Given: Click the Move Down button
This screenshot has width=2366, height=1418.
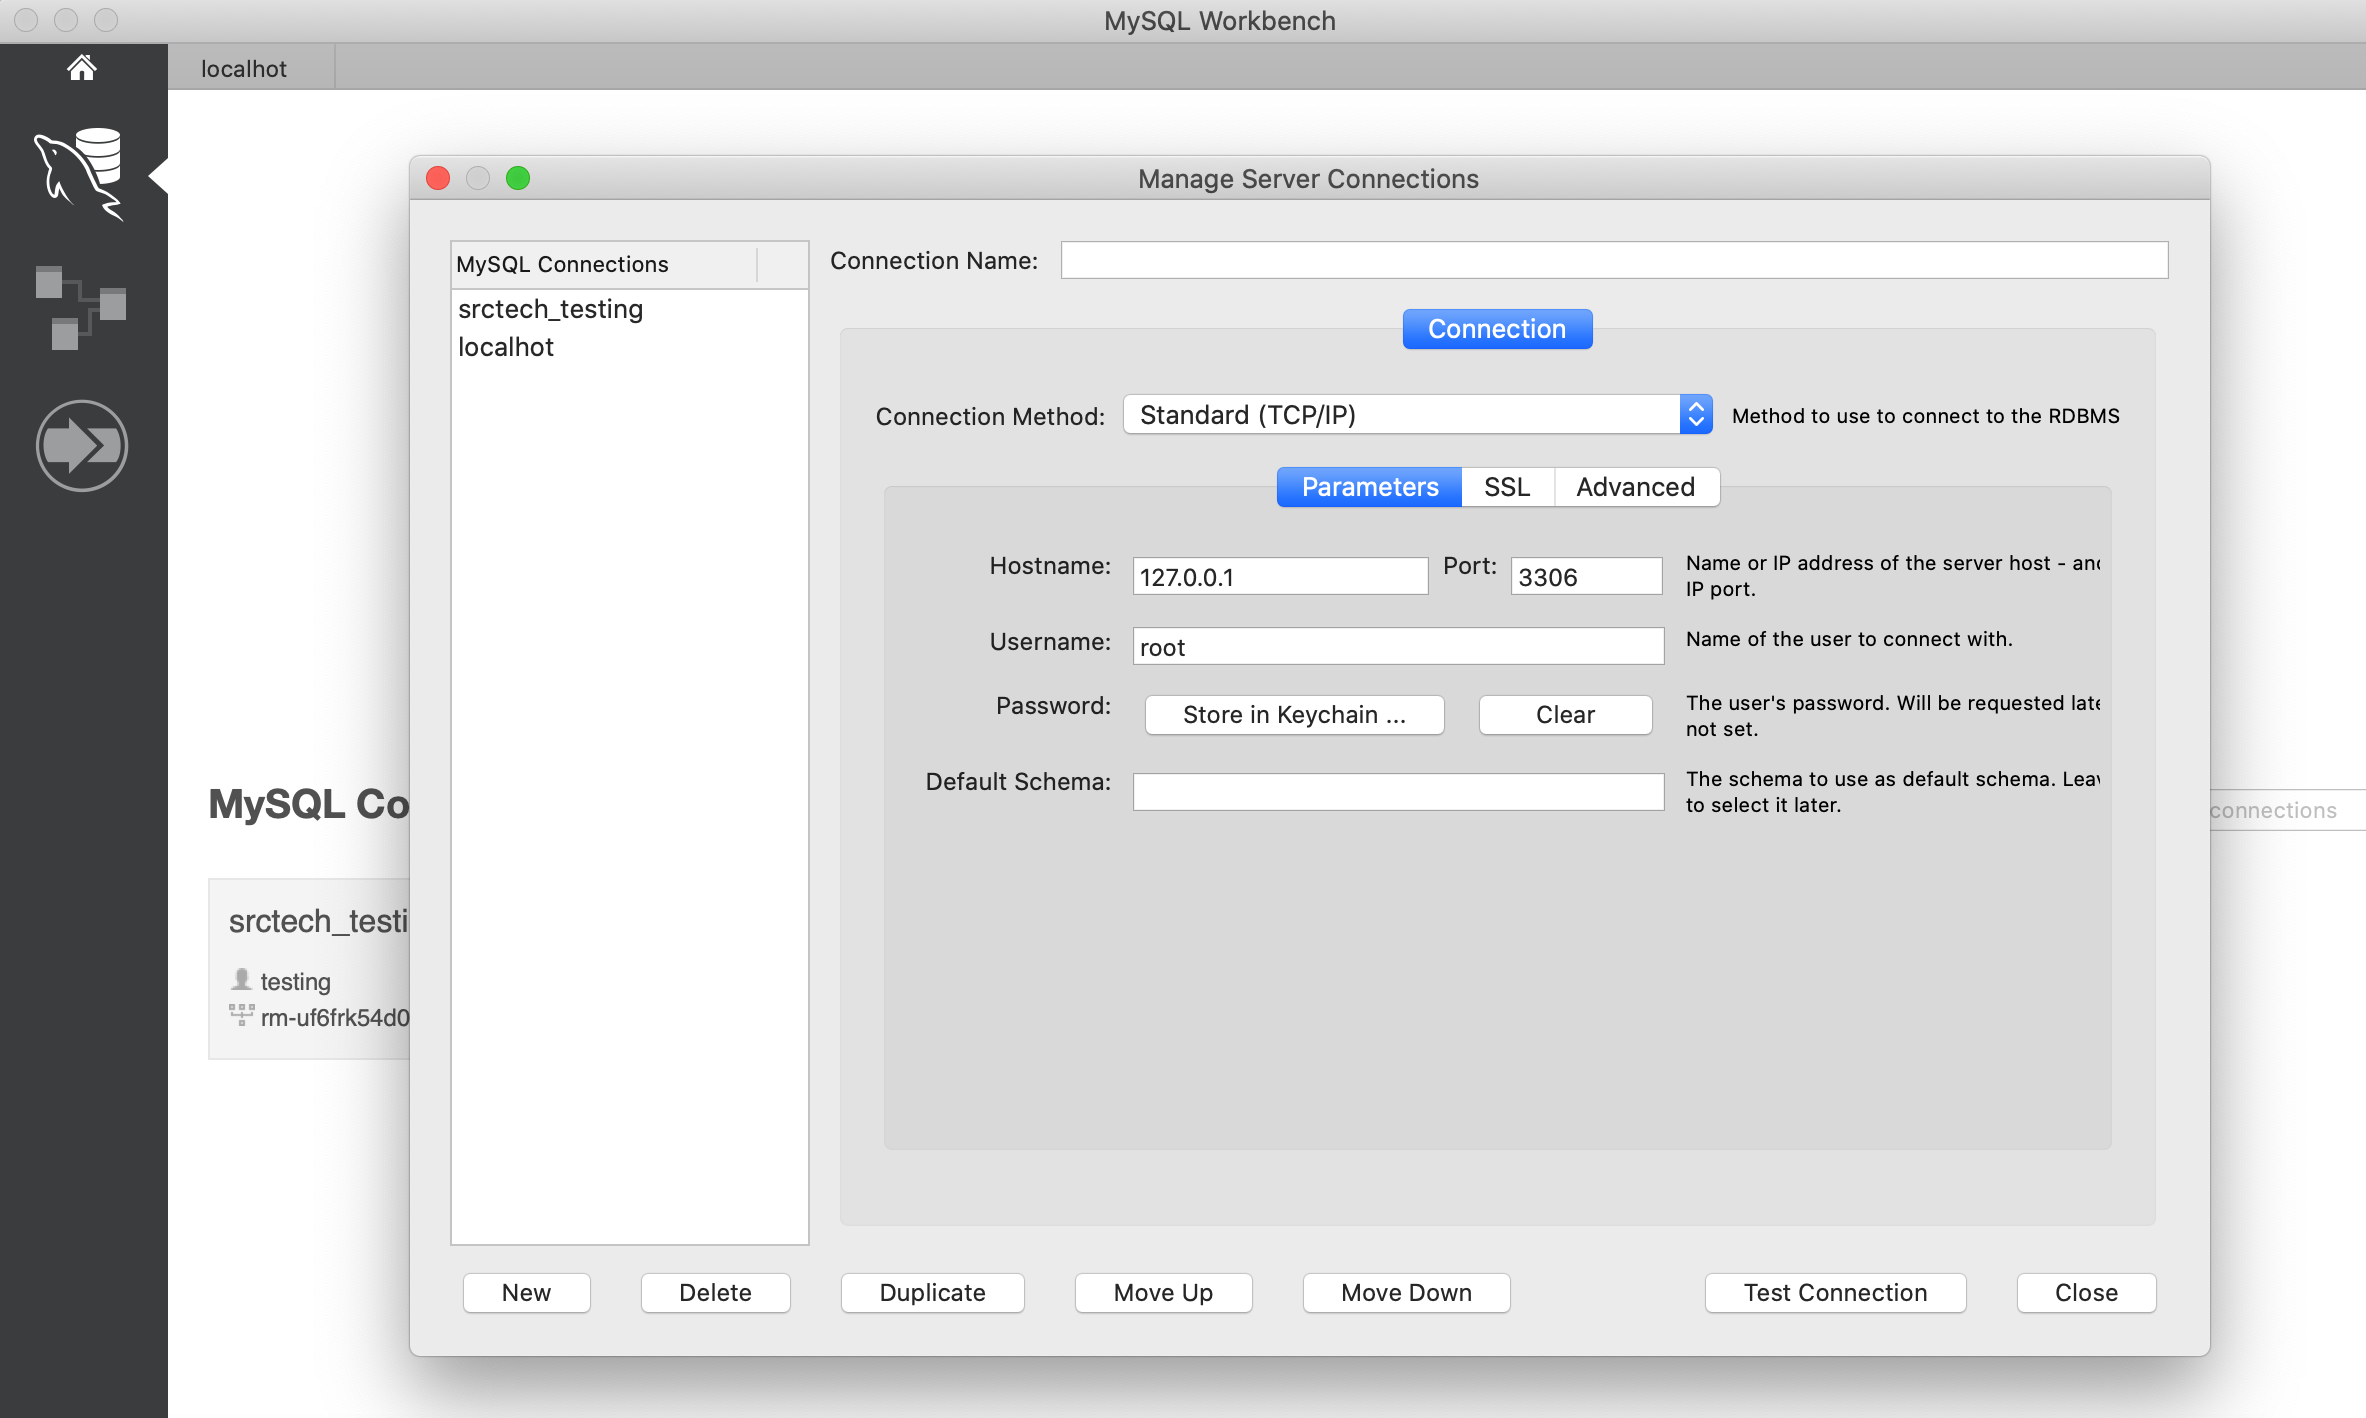Looking at the screenshot, I should point(1406,1293).
